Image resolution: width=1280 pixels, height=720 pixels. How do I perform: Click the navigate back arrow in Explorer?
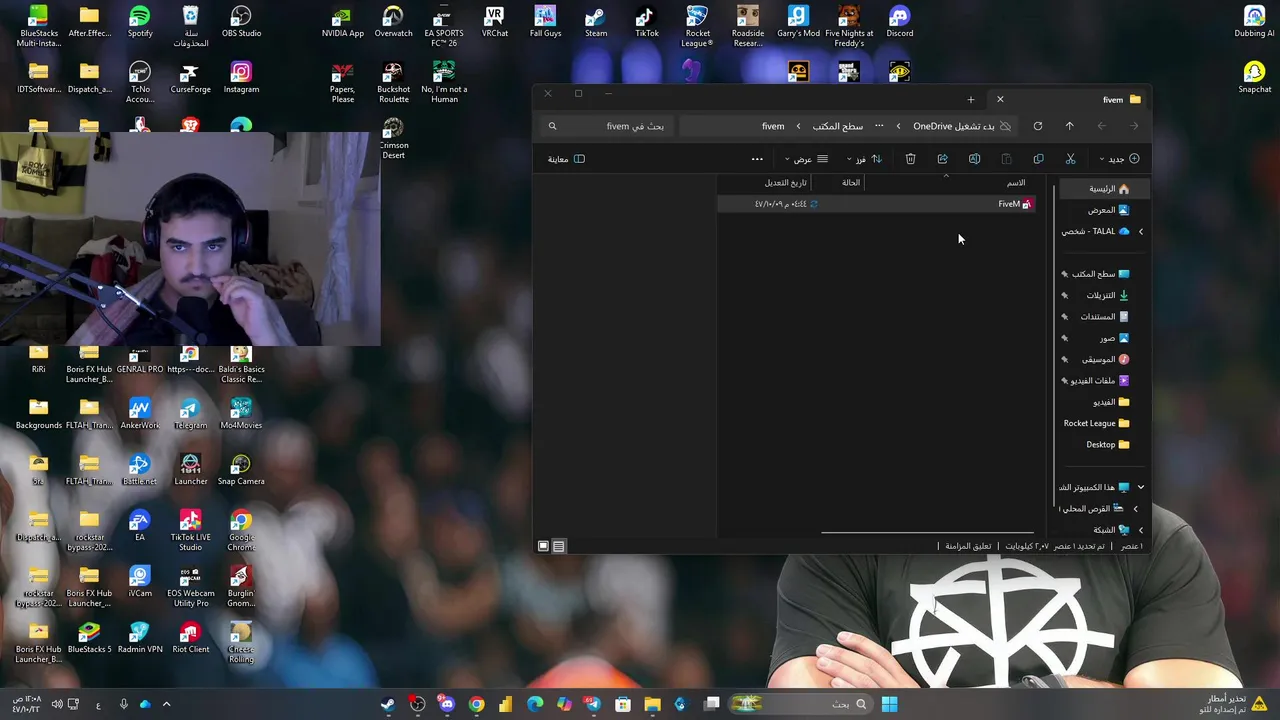[x=1134, y=126]
